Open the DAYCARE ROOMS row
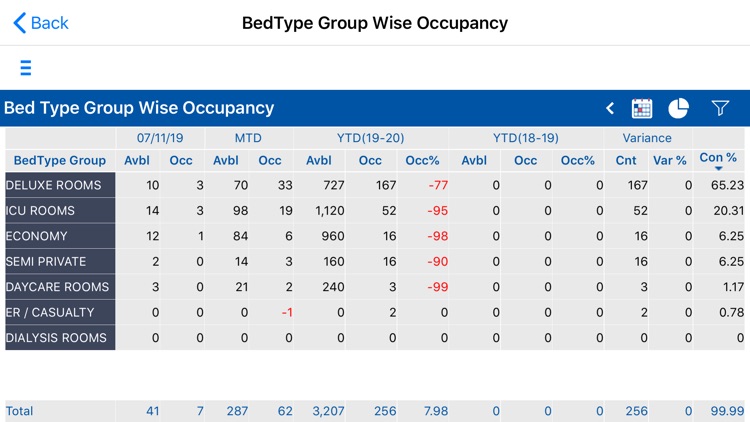750x422 pixels. [60, 287]
